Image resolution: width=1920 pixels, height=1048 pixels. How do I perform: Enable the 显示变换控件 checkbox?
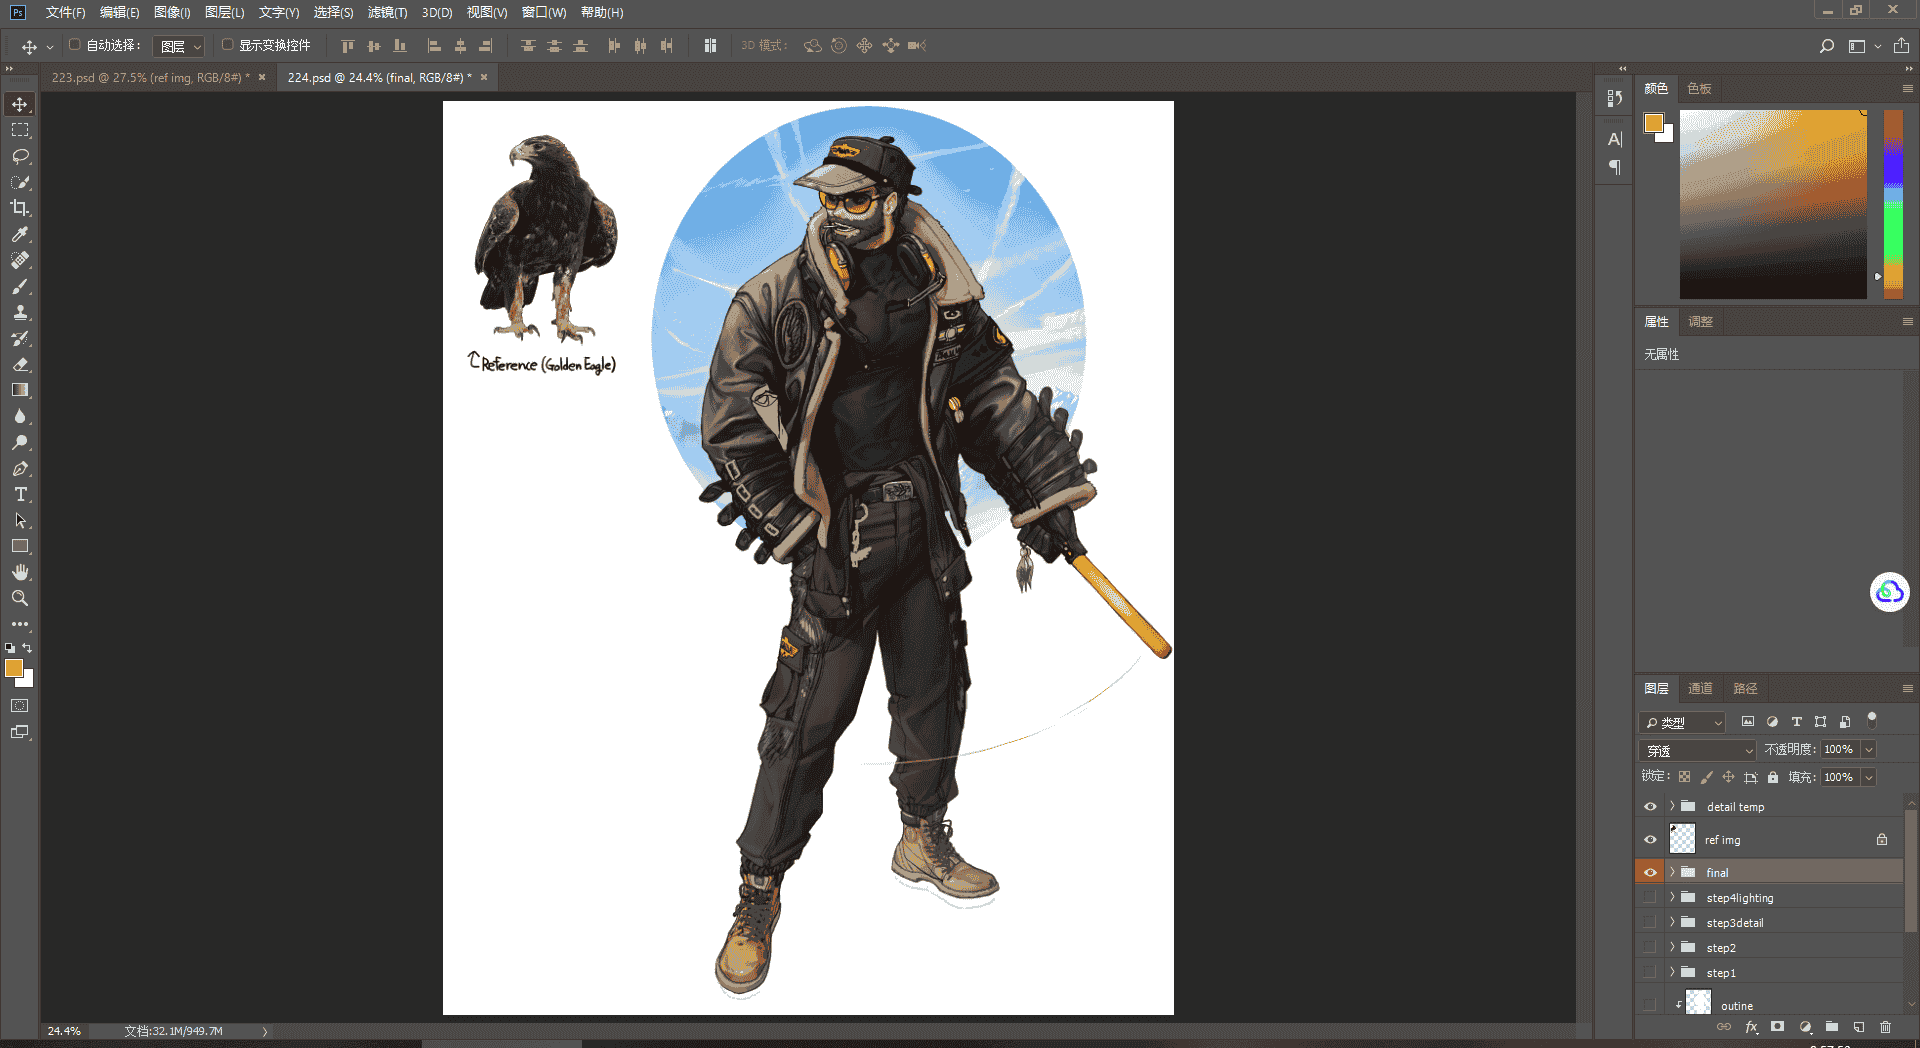point(227,45)
